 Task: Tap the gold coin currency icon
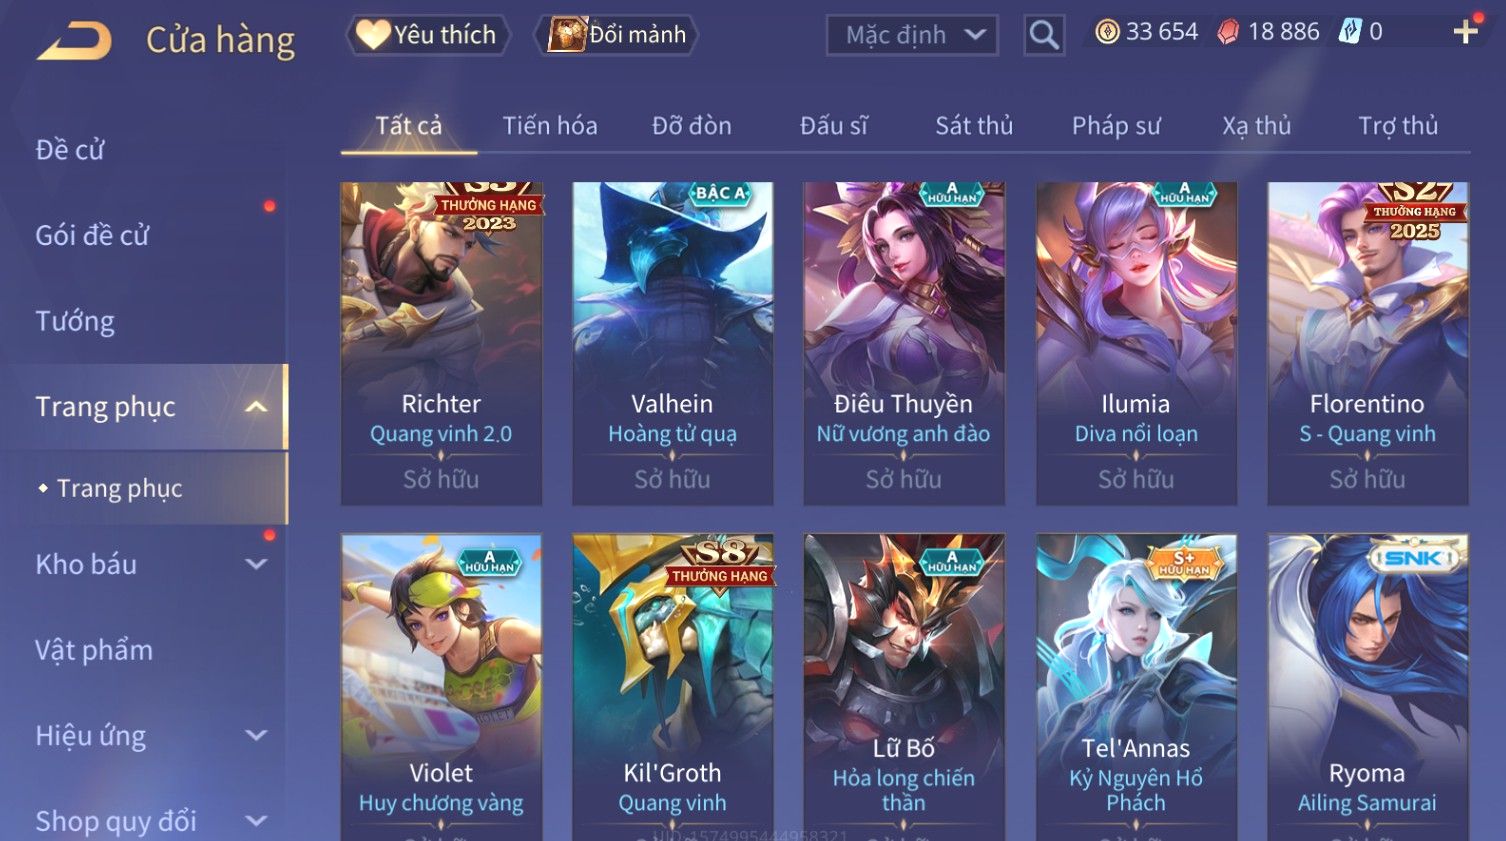coord(1107,32)
